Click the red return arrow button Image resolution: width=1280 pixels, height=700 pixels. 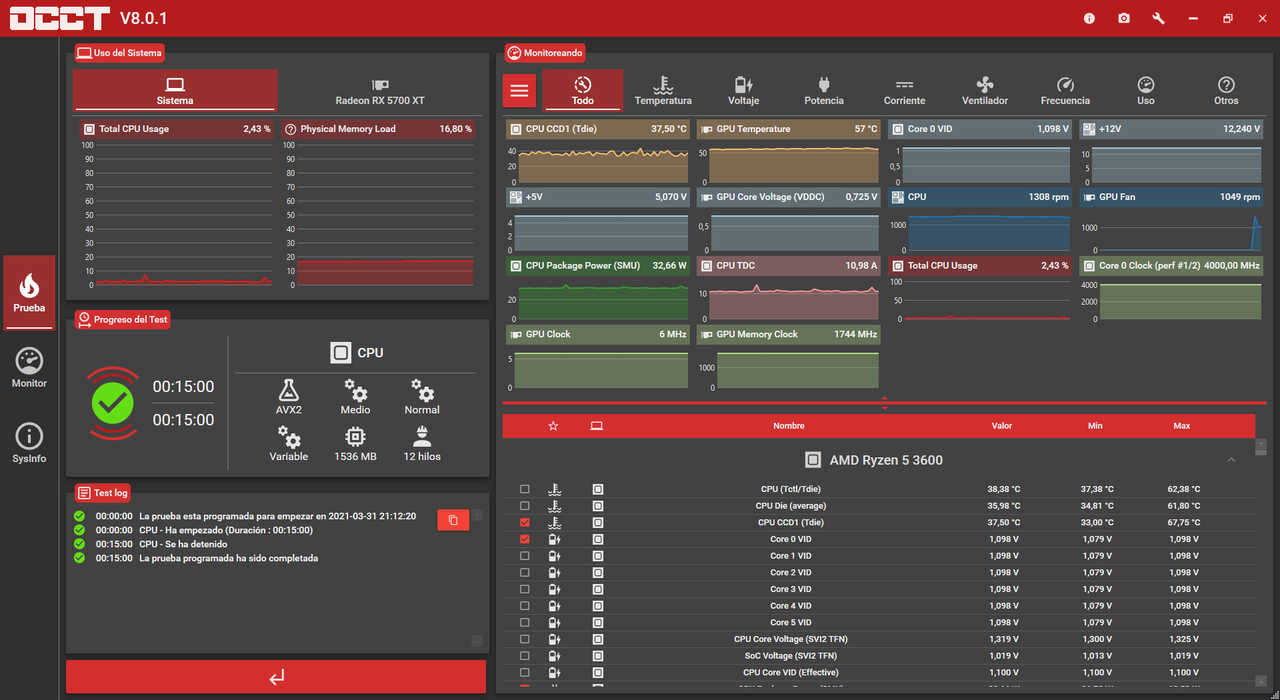(x=276, y=677)
